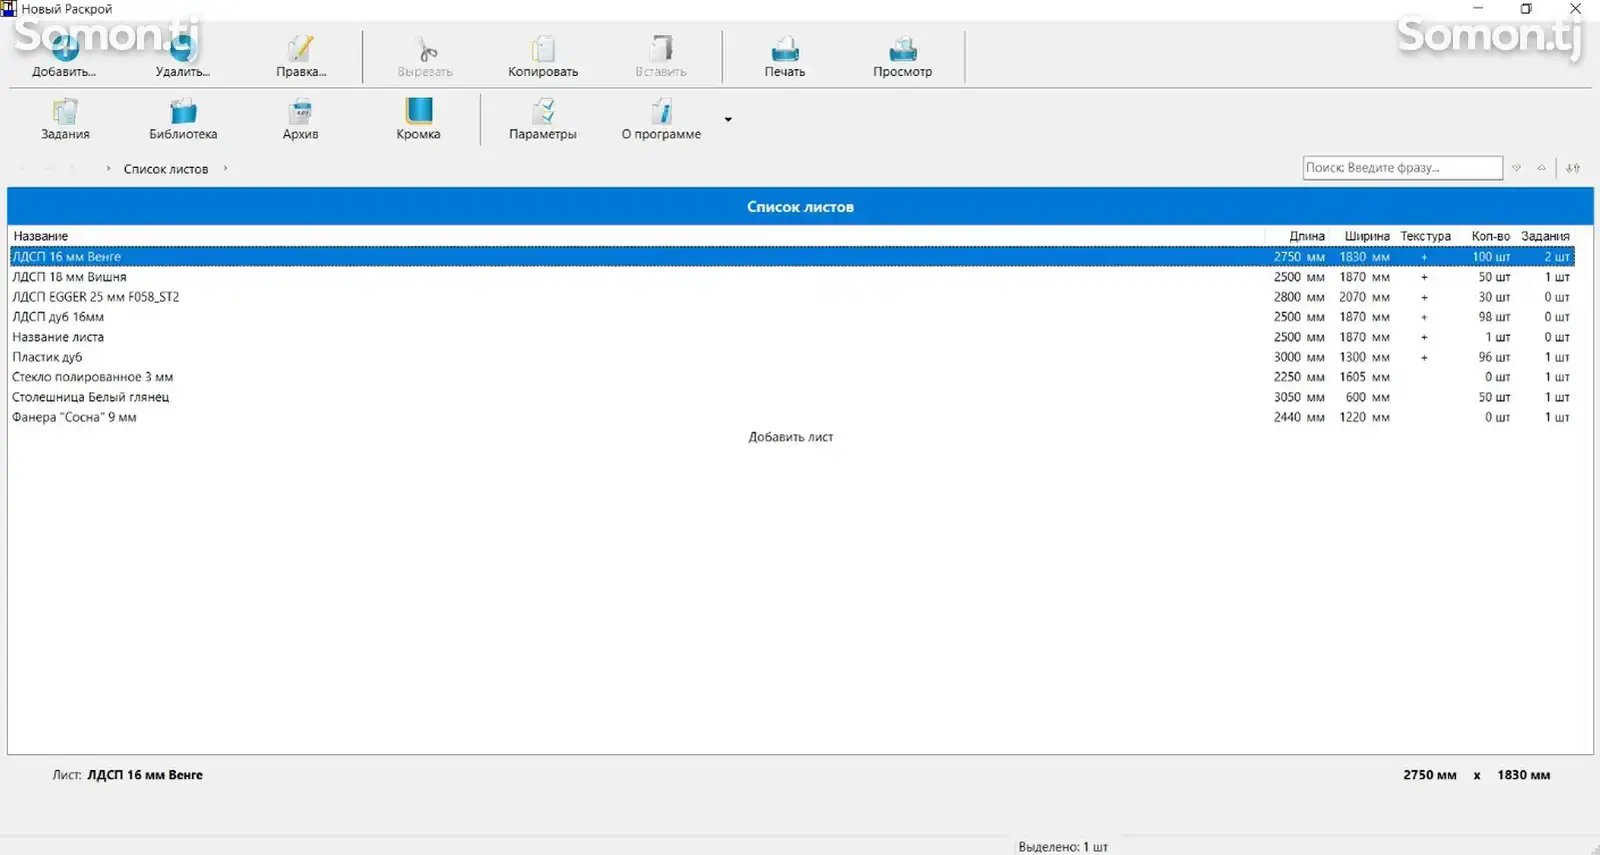Click the Добавить toolbar button
The width and height of the screenshot is (1600, 855).
point(64,55)
